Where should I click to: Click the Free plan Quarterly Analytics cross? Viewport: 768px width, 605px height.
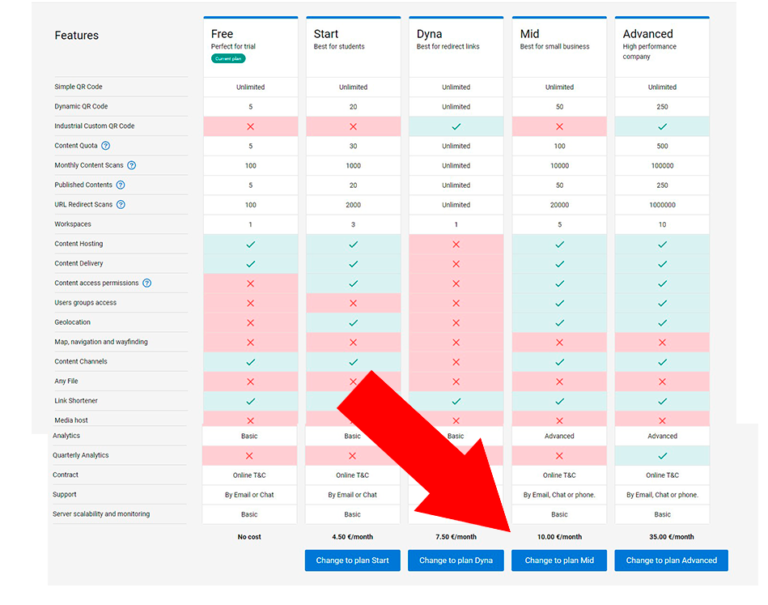tap(249, 456)
